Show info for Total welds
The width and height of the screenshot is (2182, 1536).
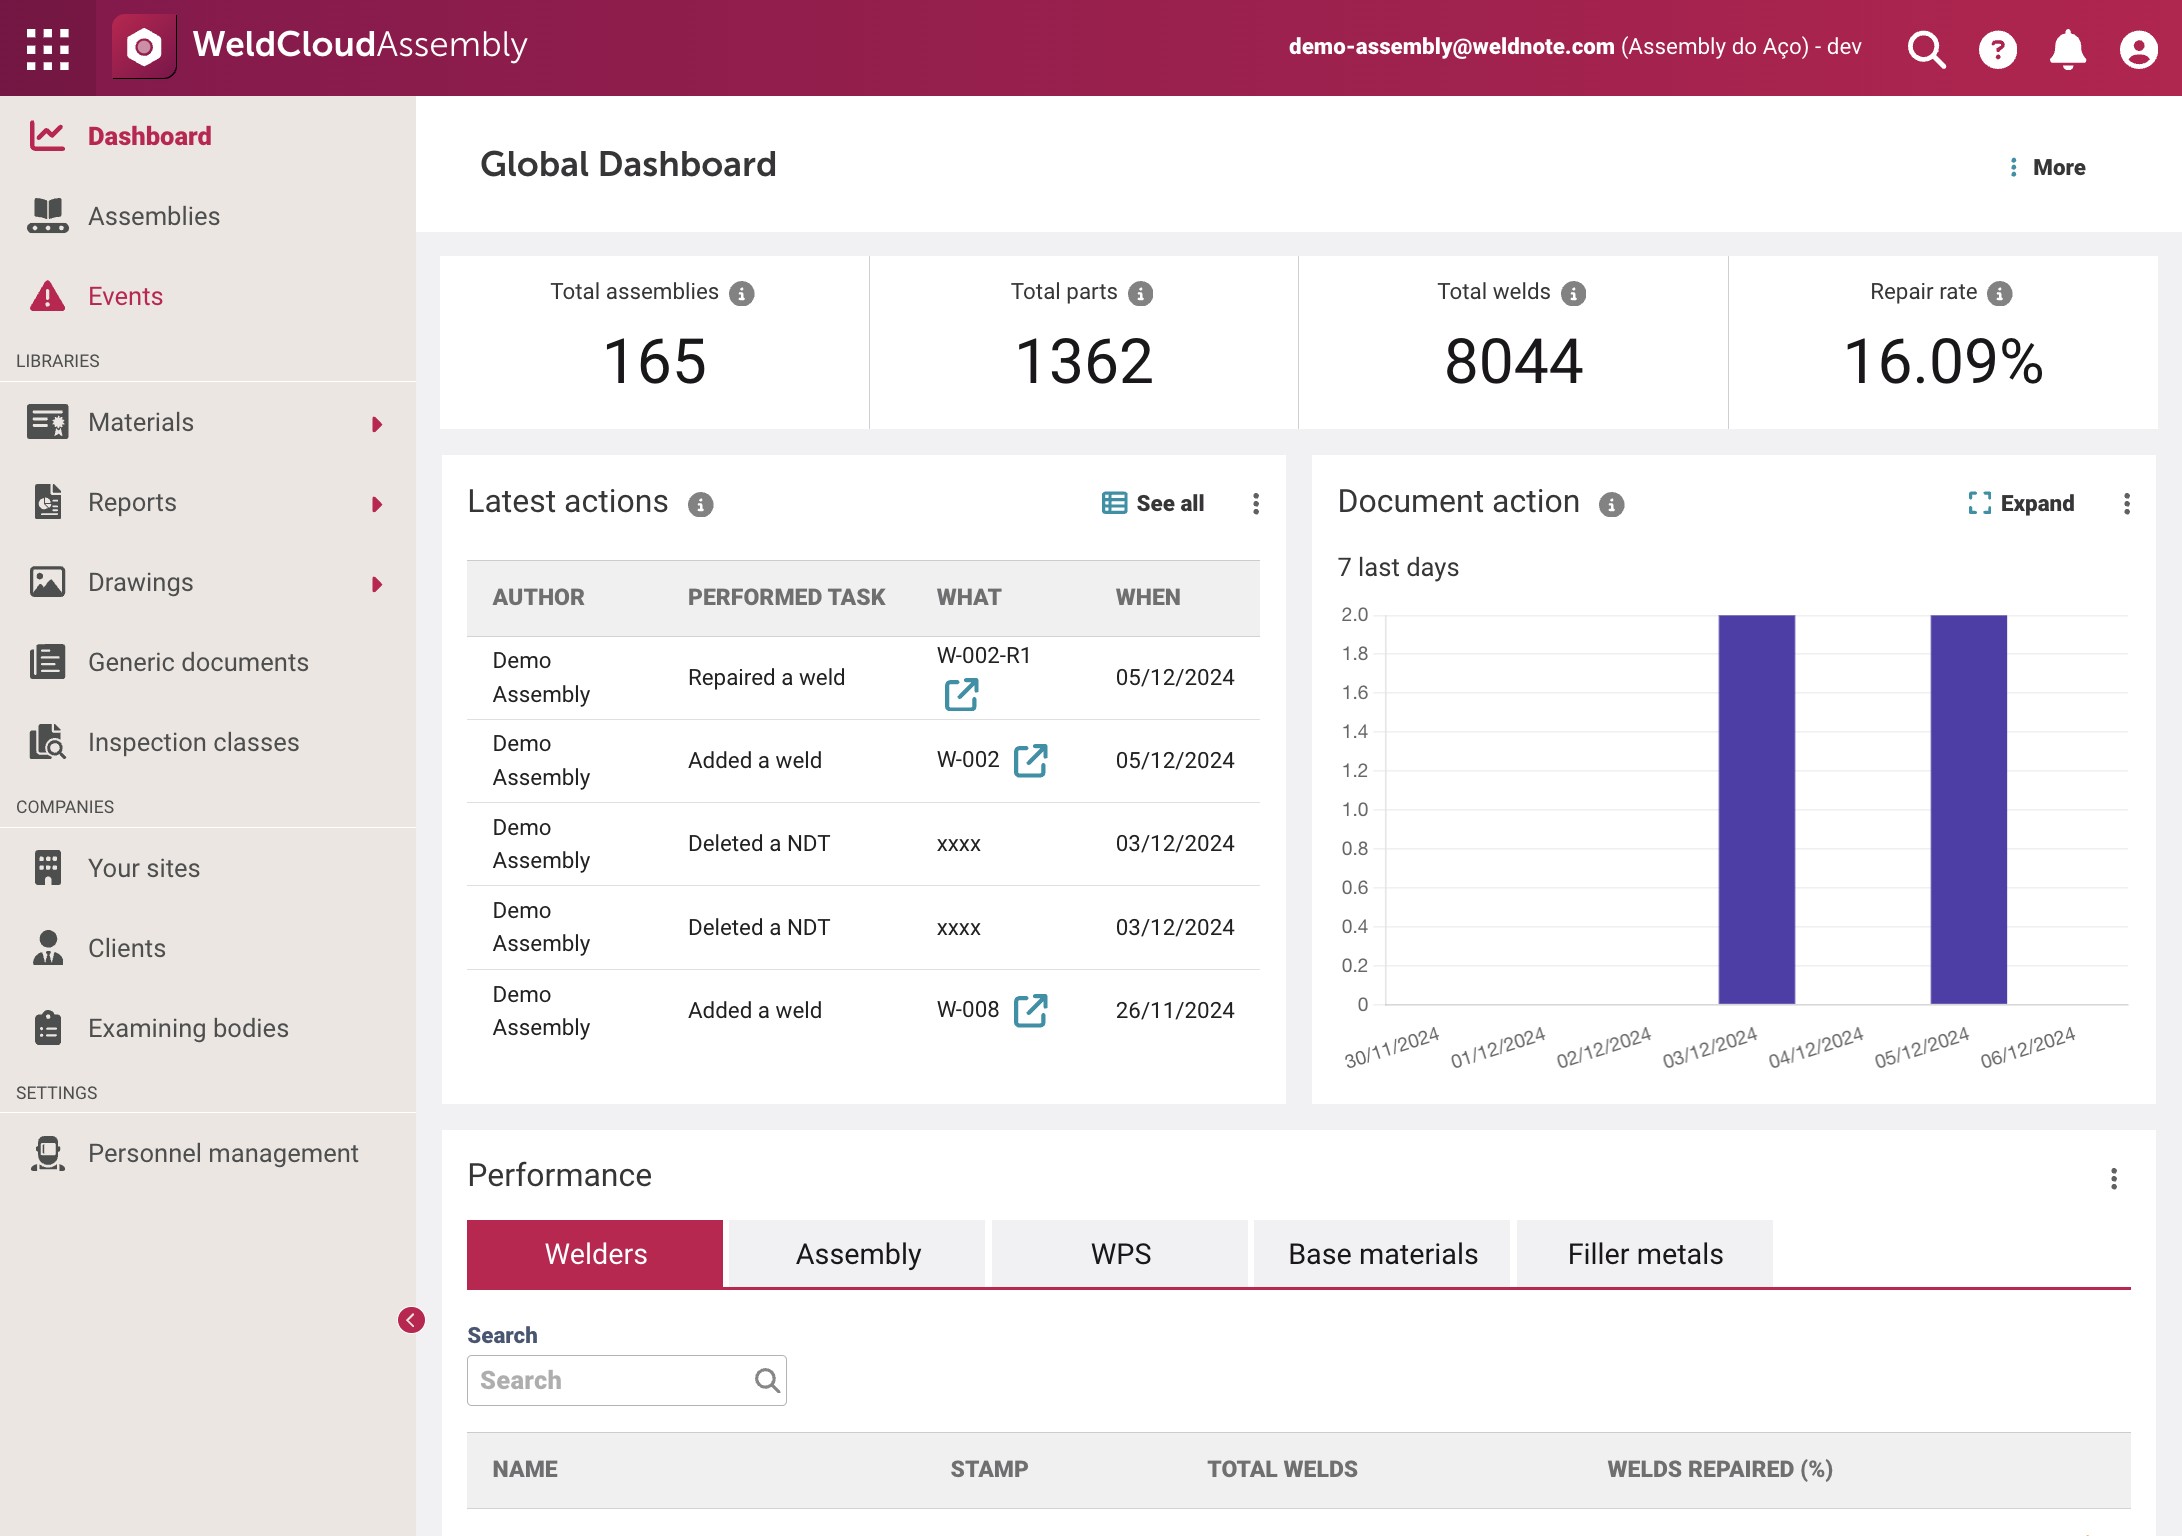pyautogui.click(x=1573, y=293)
